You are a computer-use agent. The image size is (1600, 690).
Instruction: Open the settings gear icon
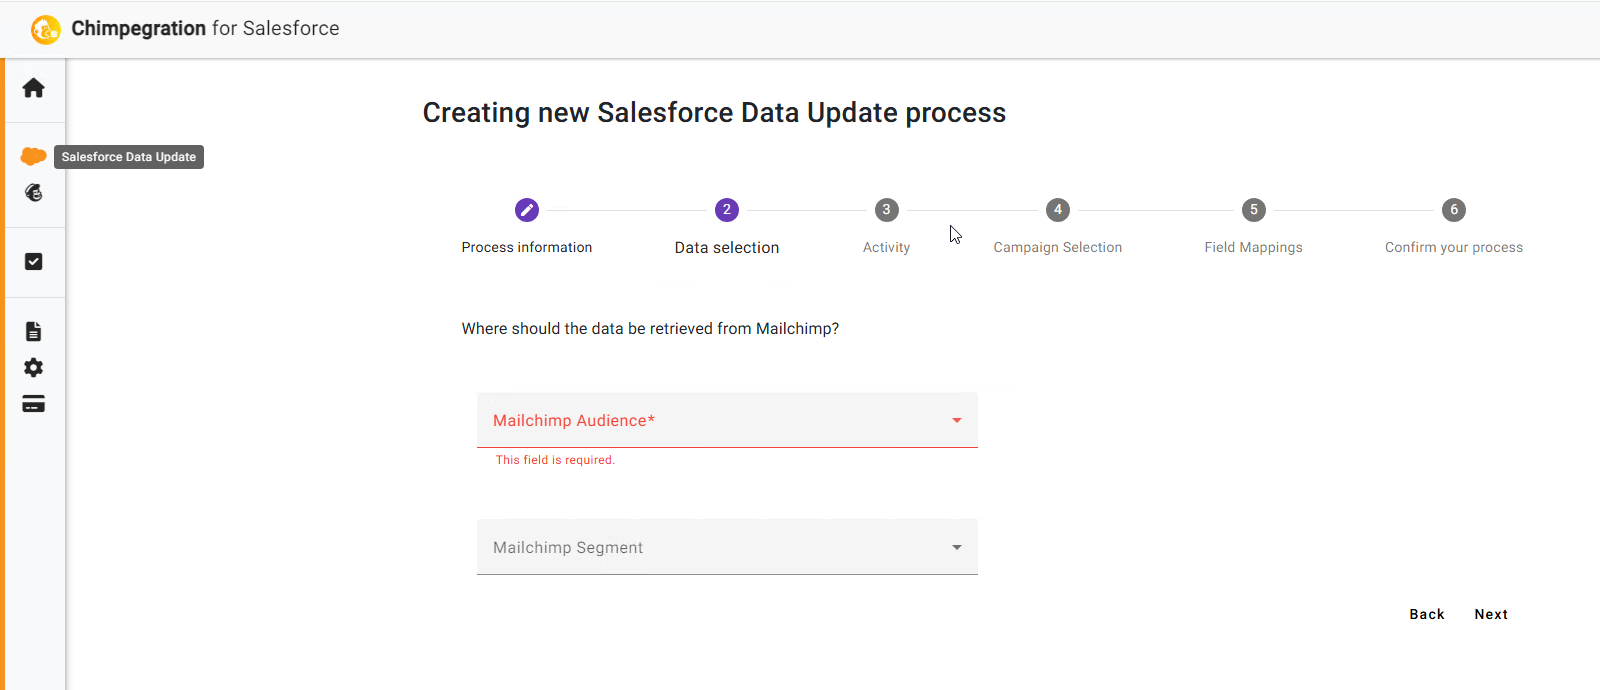point(33,367)
